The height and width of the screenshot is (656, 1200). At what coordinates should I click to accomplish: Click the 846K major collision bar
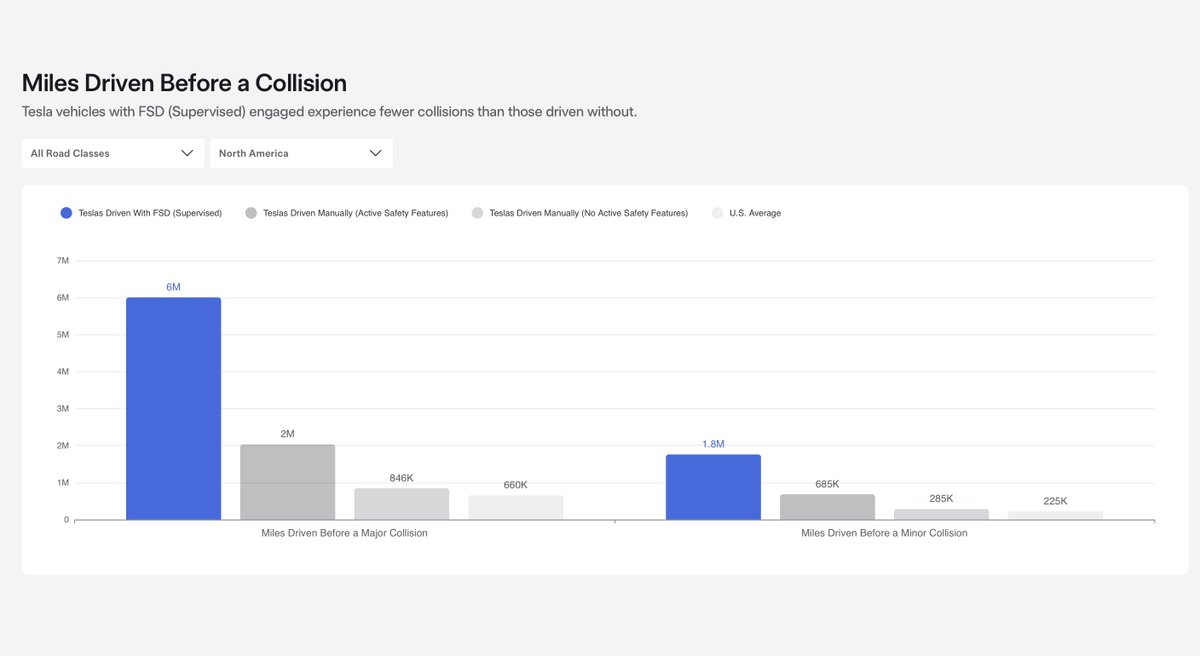(x=401, y=504)
